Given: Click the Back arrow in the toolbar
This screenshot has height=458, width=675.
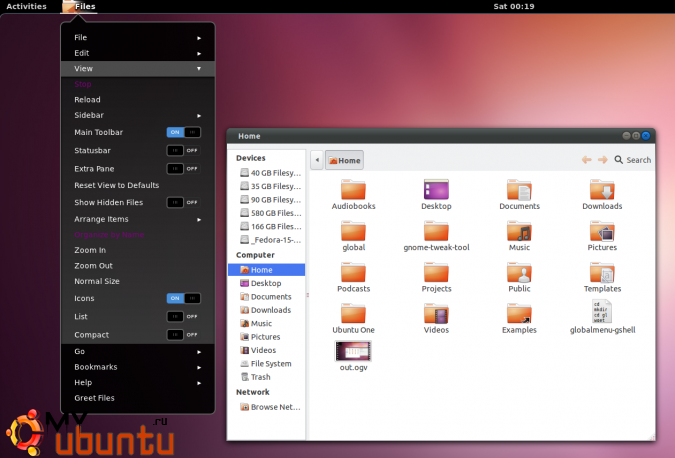Looking at the screenshot, I should pos(586,160).
